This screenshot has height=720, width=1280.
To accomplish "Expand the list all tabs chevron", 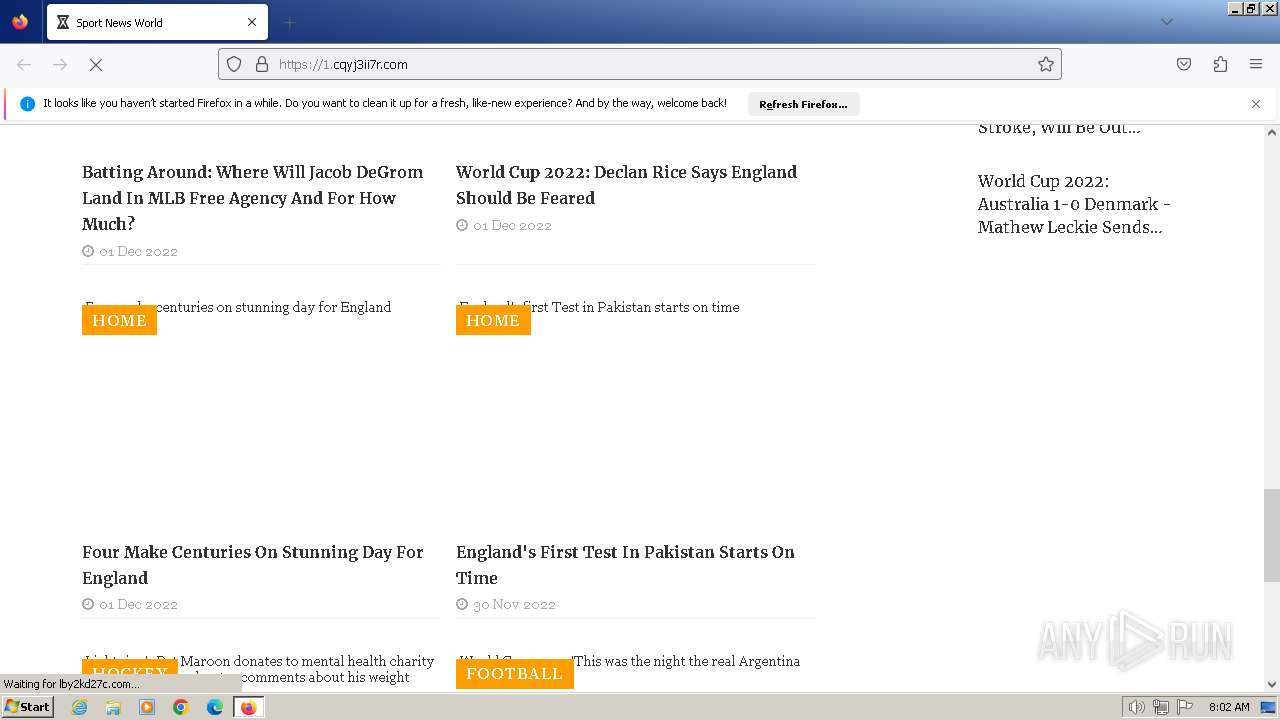I will pyautogui.click(x=1166, y=22).
